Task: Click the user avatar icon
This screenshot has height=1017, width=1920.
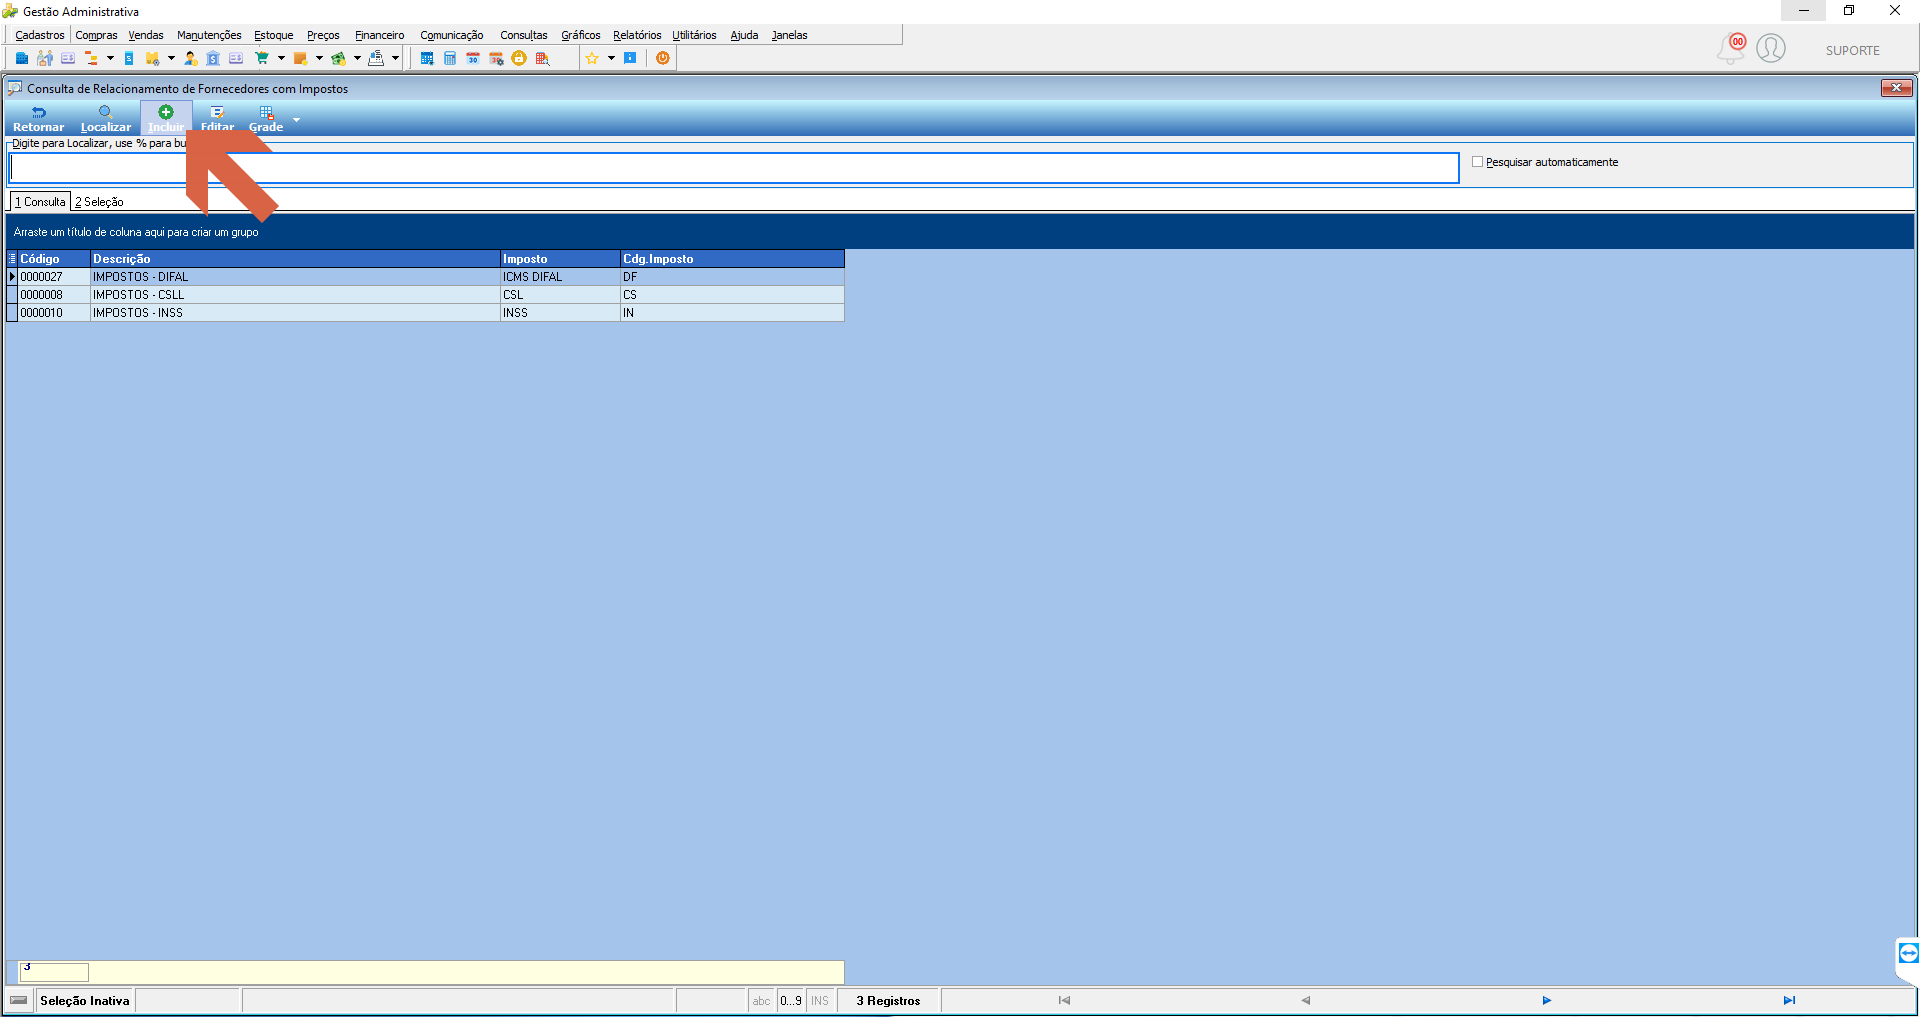Action: click(1771, 48)
